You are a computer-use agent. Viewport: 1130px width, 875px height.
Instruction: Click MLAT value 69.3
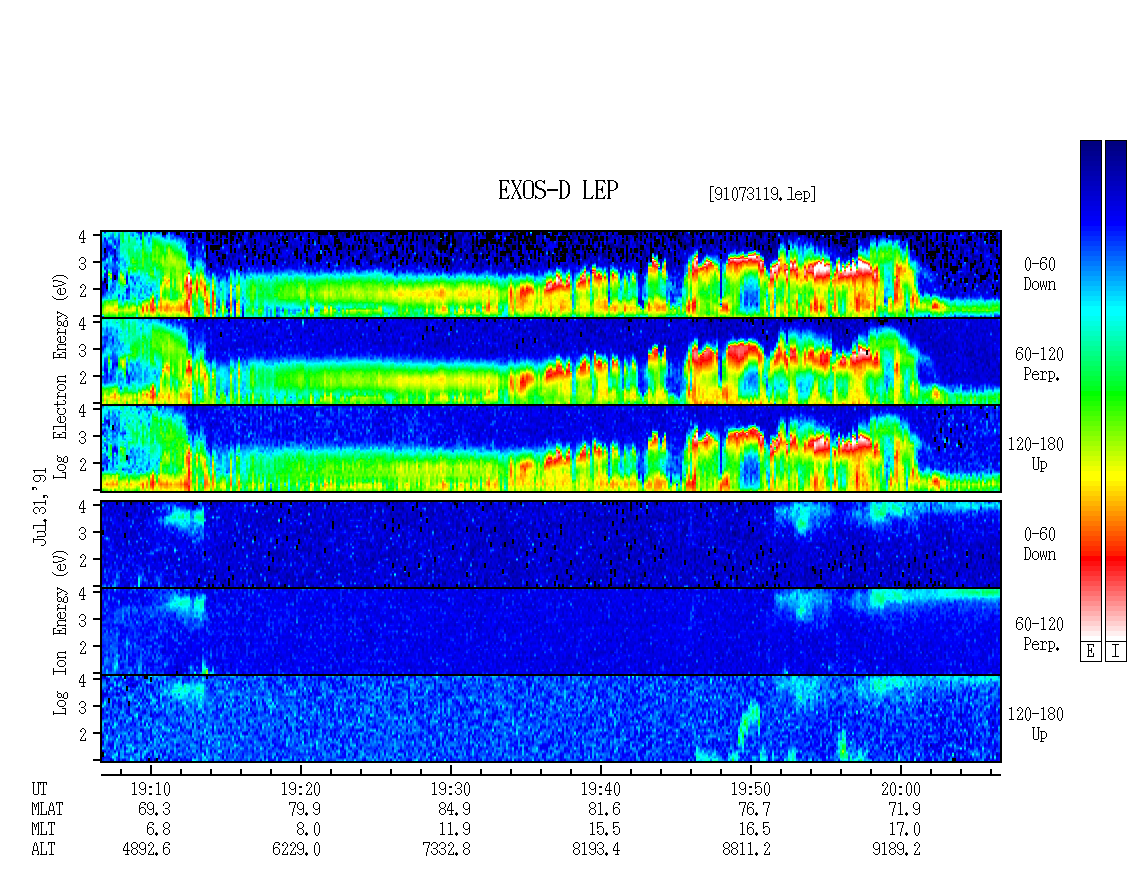(x=154, y=809)
